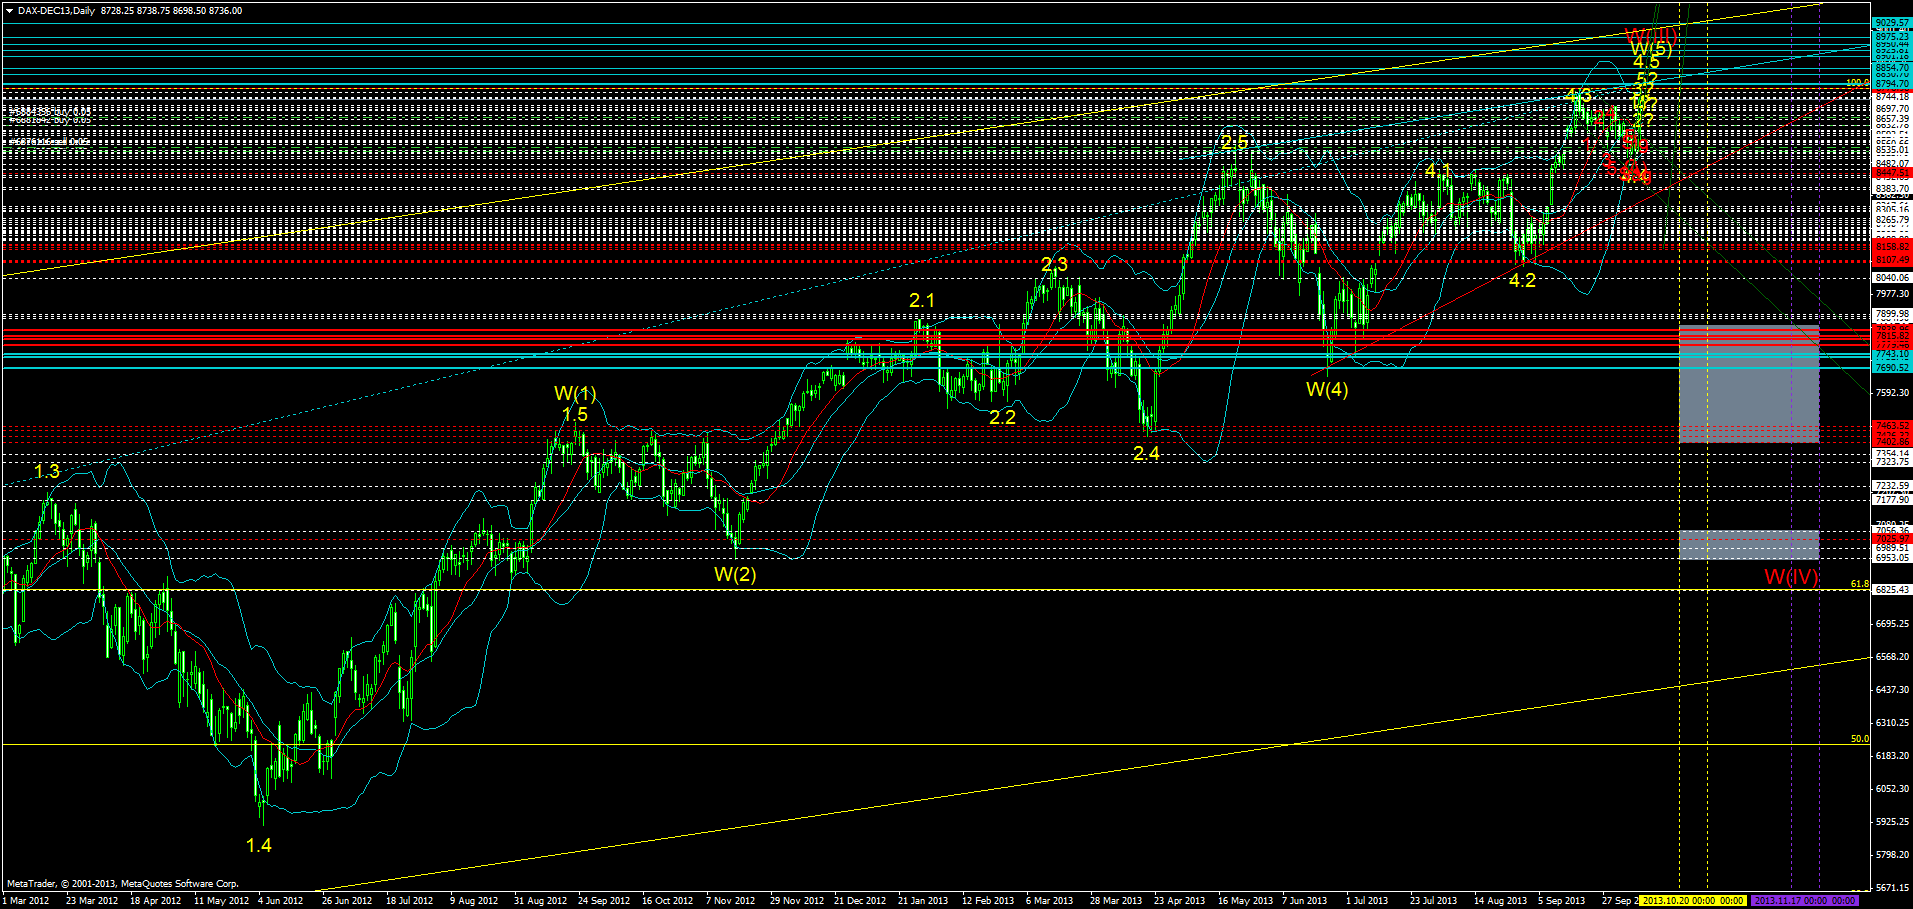Click the 9029.57 cyan price label

coord(1893,21)
